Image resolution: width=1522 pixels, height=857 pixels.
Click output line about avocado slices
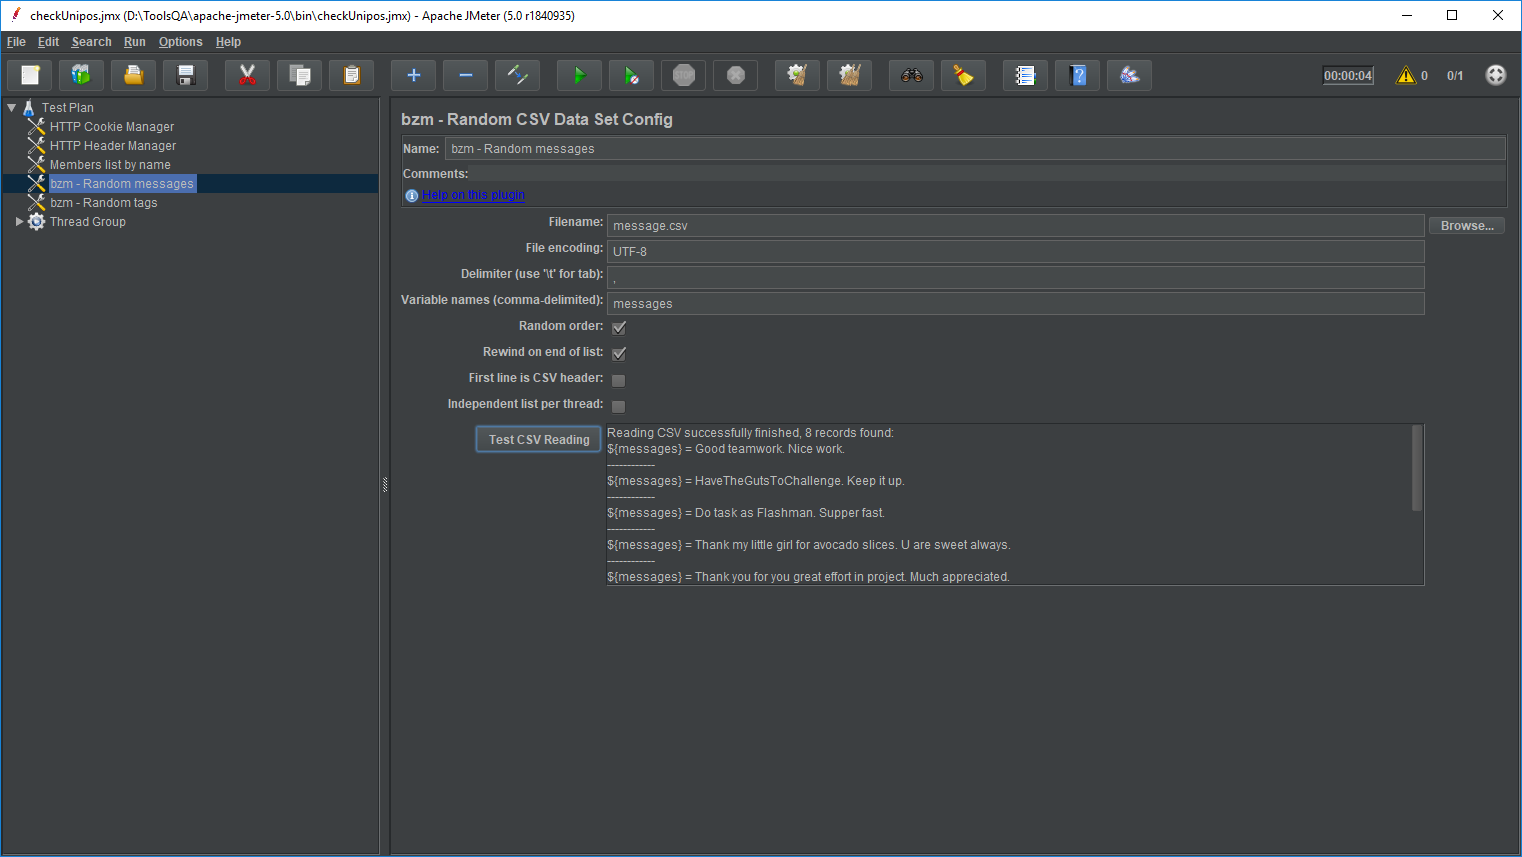[x=809, y=545]
